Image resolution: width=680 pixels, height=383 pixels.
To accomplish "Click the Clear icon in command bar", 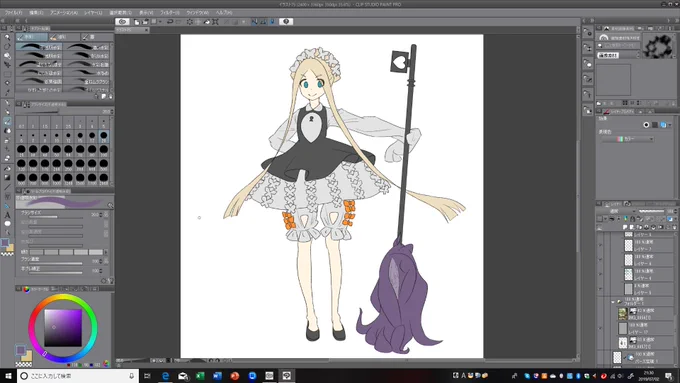I will (190, 22).
